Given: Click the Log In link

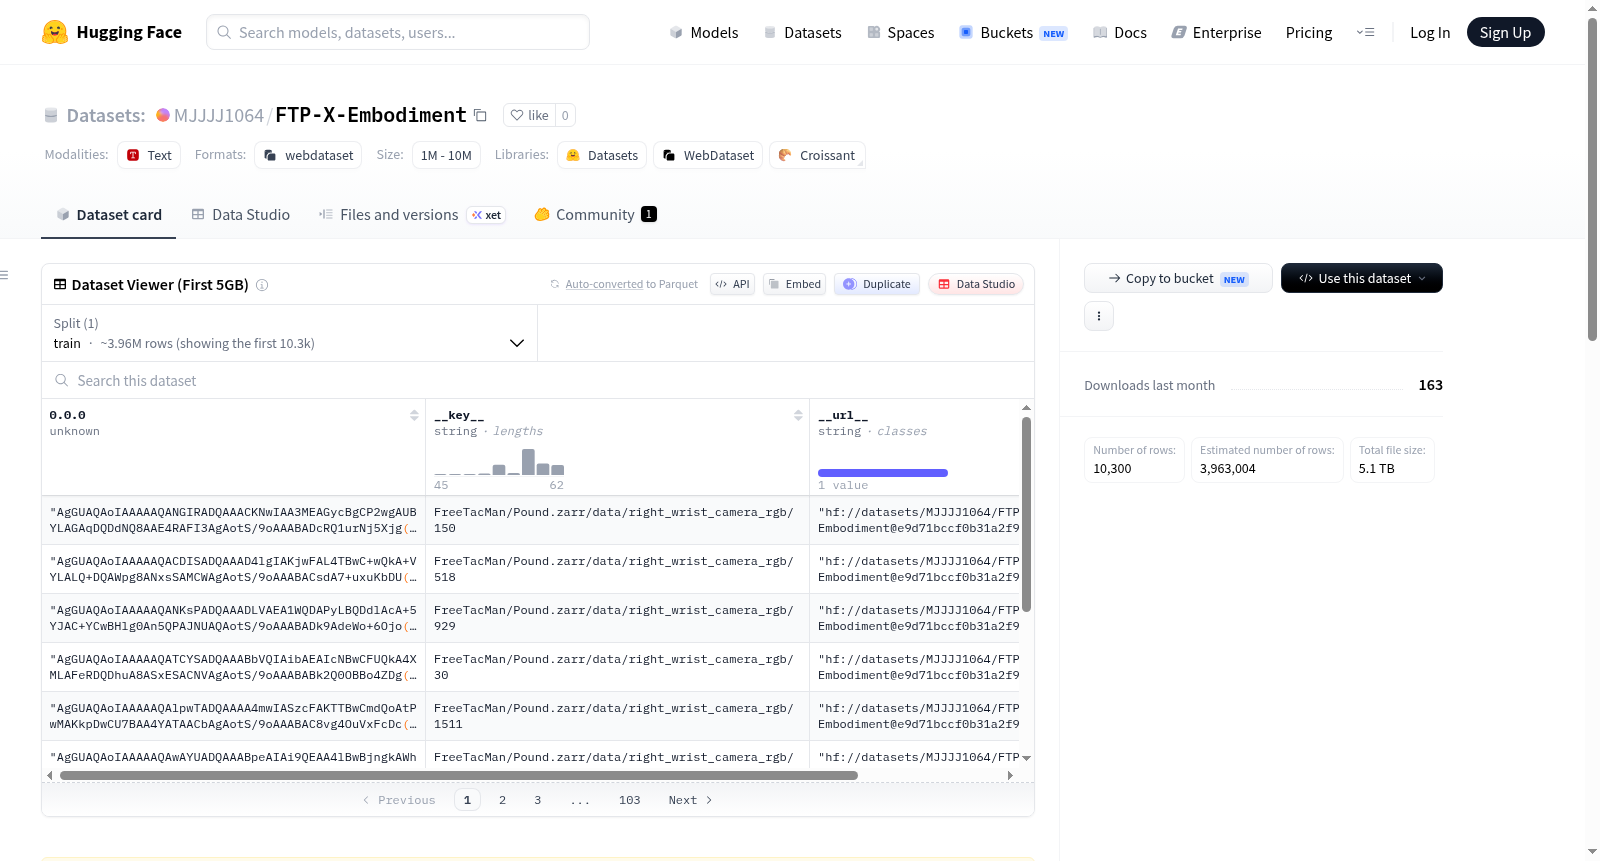Looking at the screenshot, I should (1430, 32).
